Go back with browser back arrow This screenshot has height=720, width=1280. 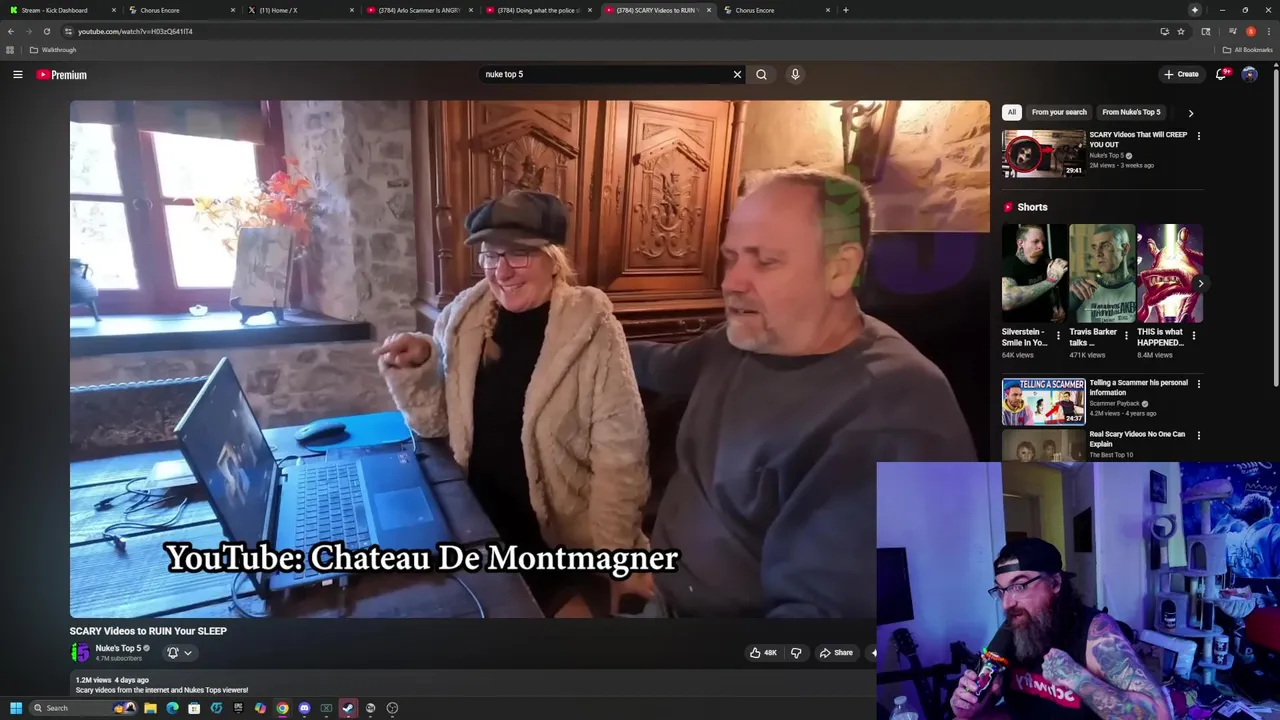point(11,31)
